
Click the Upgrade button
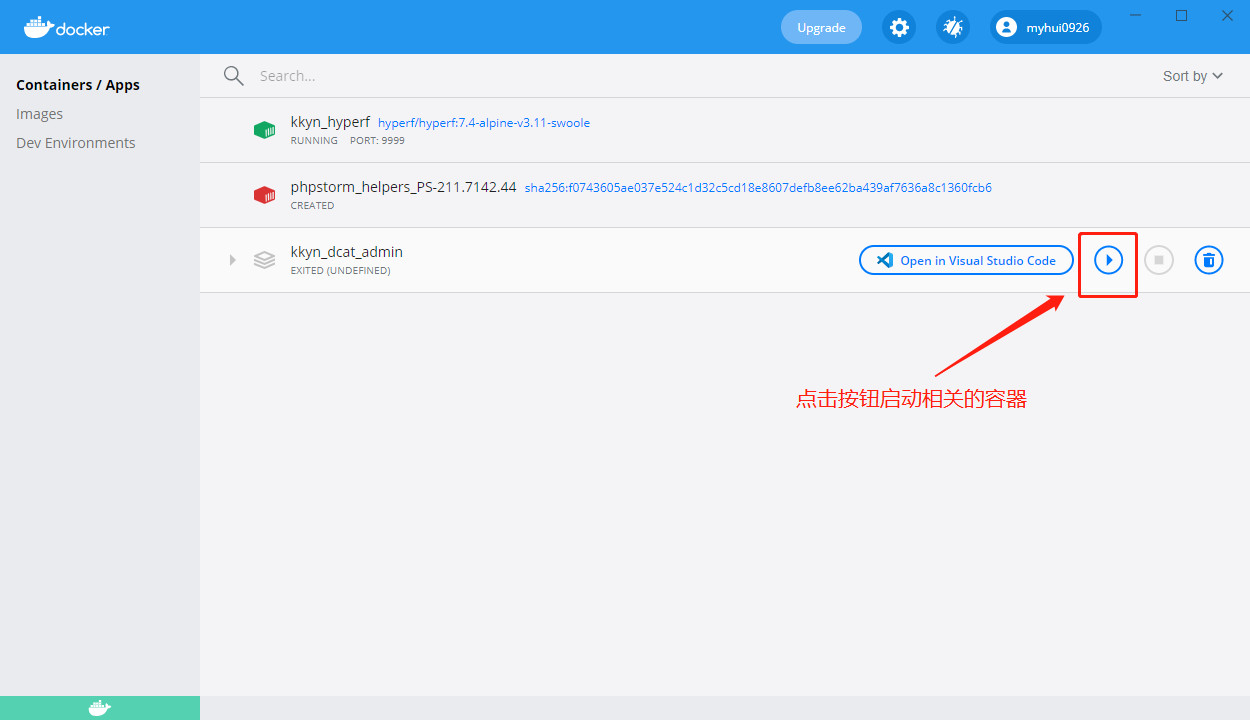pyautogui.click(x=821, y=27)
